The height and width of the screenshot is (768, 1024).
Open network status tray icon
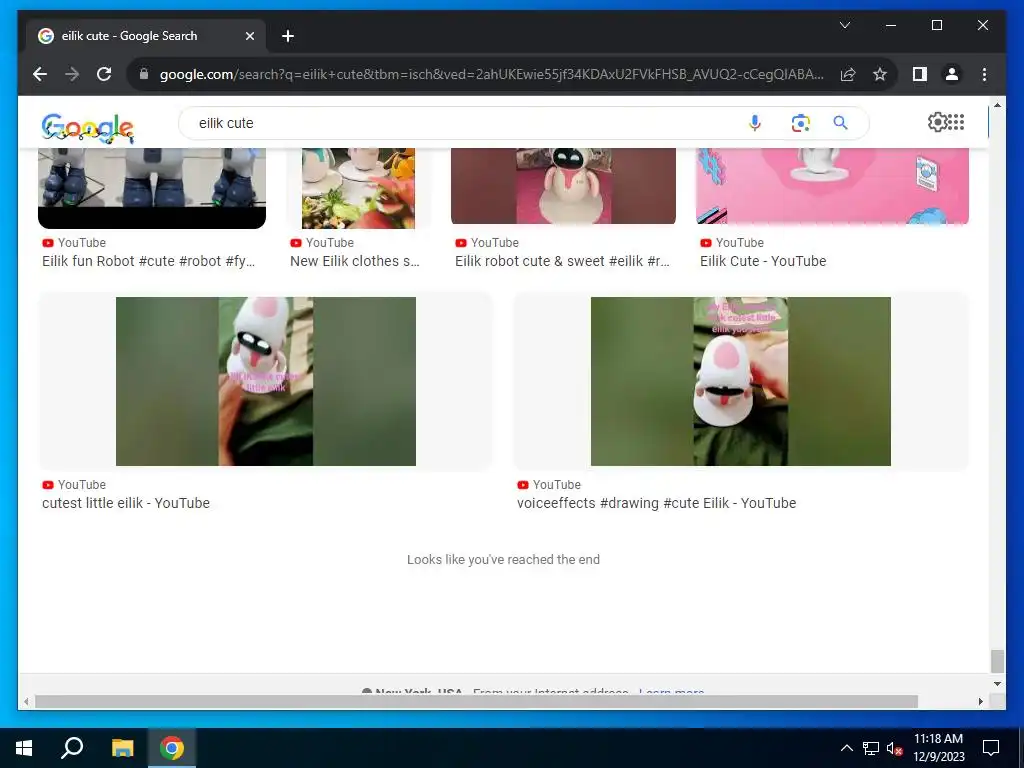[871, 748]
